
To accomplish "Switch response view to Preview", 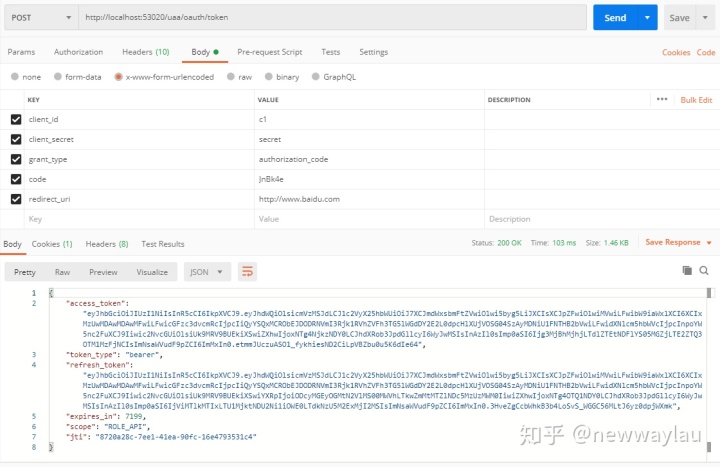I will click(103, 272).
